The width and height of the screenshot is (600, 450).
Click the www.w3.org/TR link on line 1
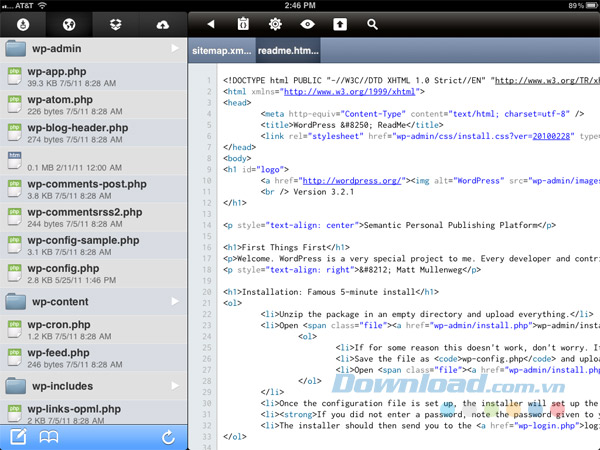coord(547,80)
